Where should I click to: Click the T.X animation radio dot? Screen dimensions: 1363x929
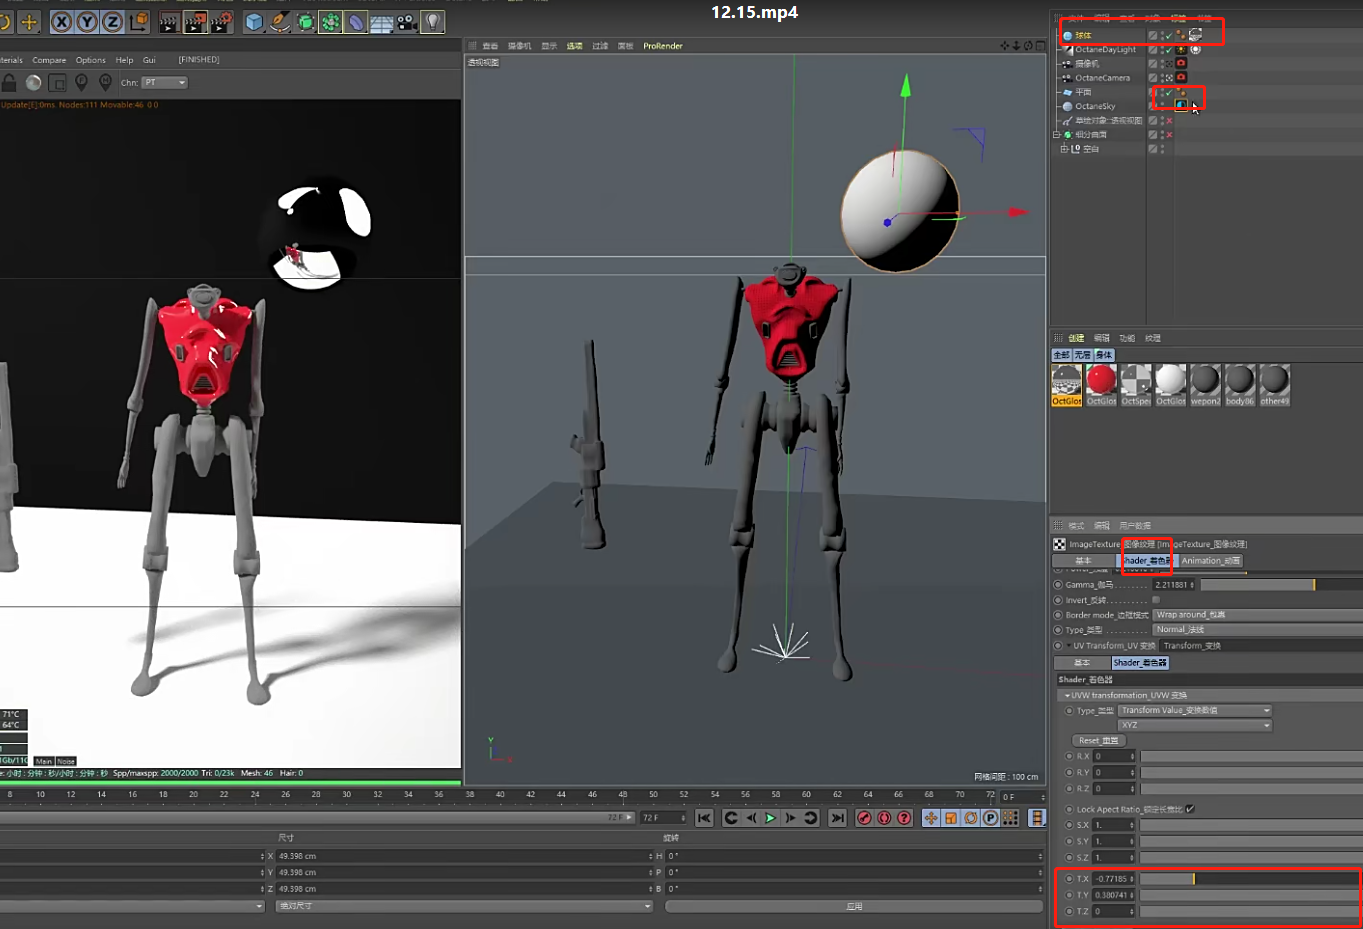click(x=1069, y=879)
